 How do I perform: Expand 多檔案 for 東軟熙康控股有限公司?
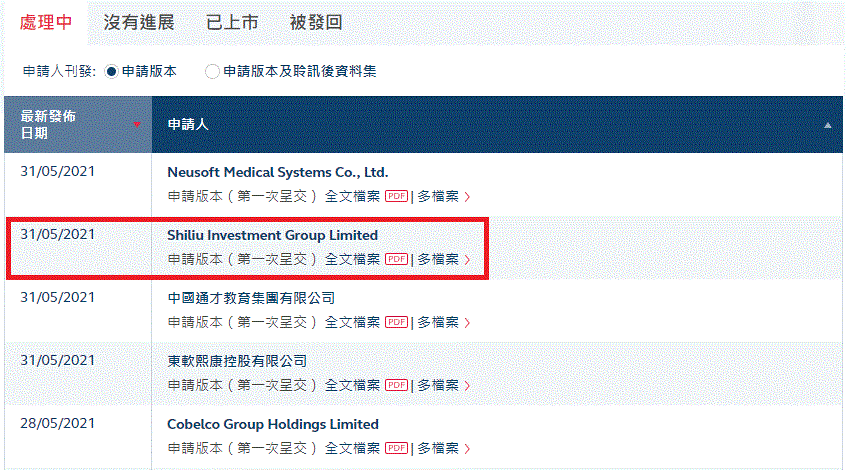tap(438, 385)
